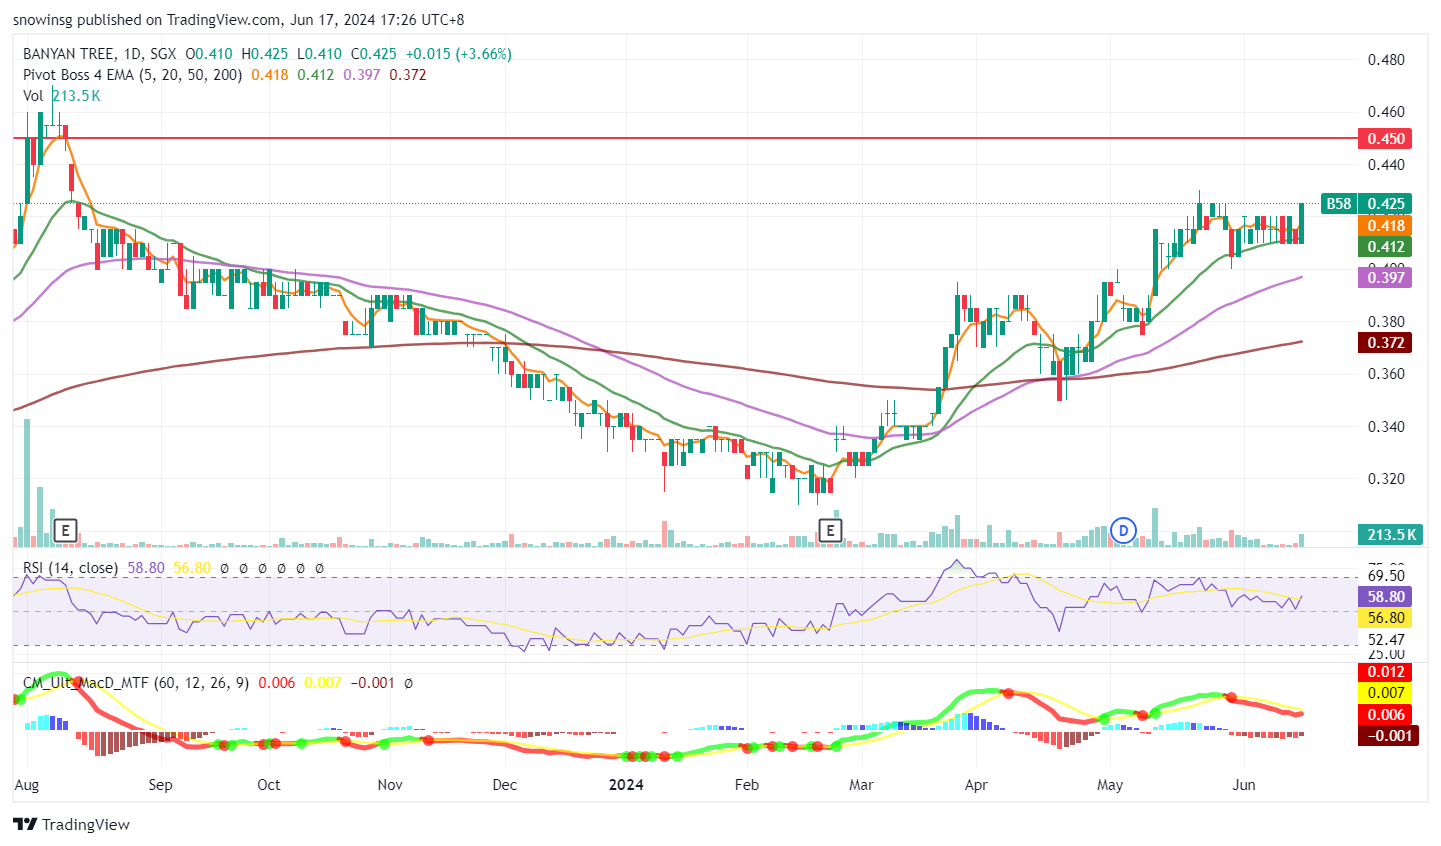
Task: Click the TradingView logo at the bottom
Action: tap(71, 824)
